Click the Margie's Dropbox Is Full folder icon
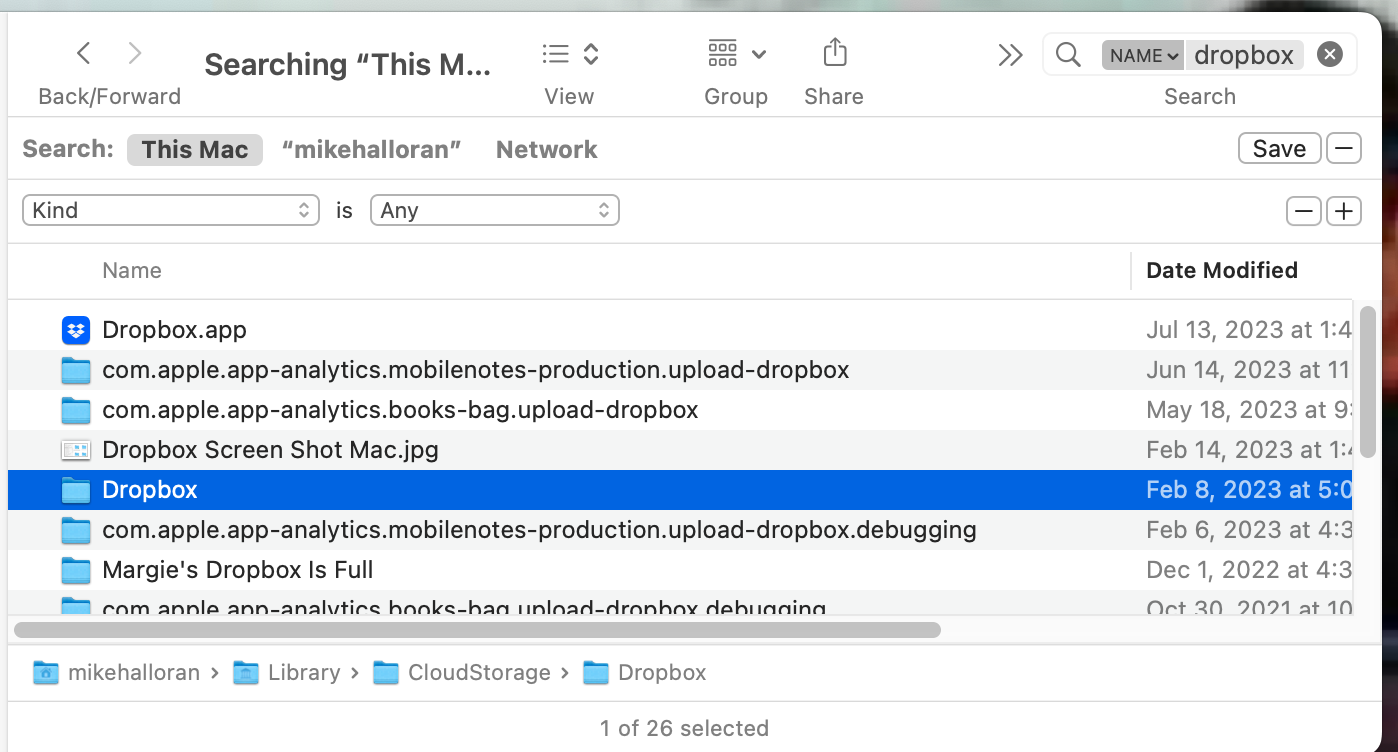Viewport: 1398px width, 752px height. pyautogui.click(x=76, y=570)
